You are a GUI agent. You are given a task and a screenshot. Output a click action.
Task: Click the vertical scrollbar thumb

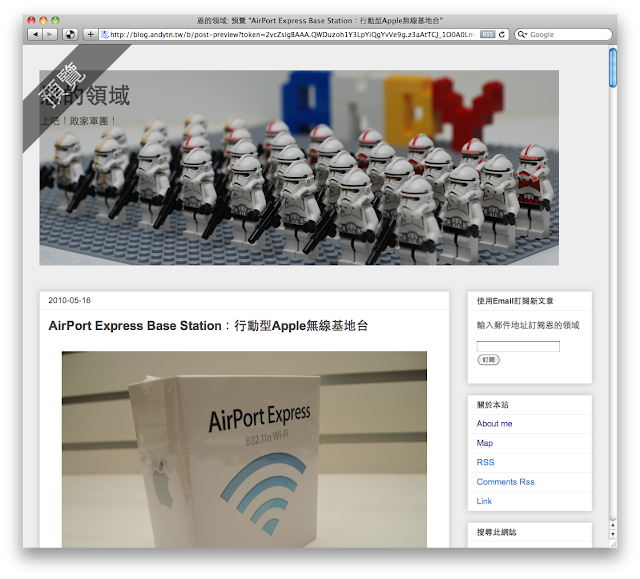[613, 68]
